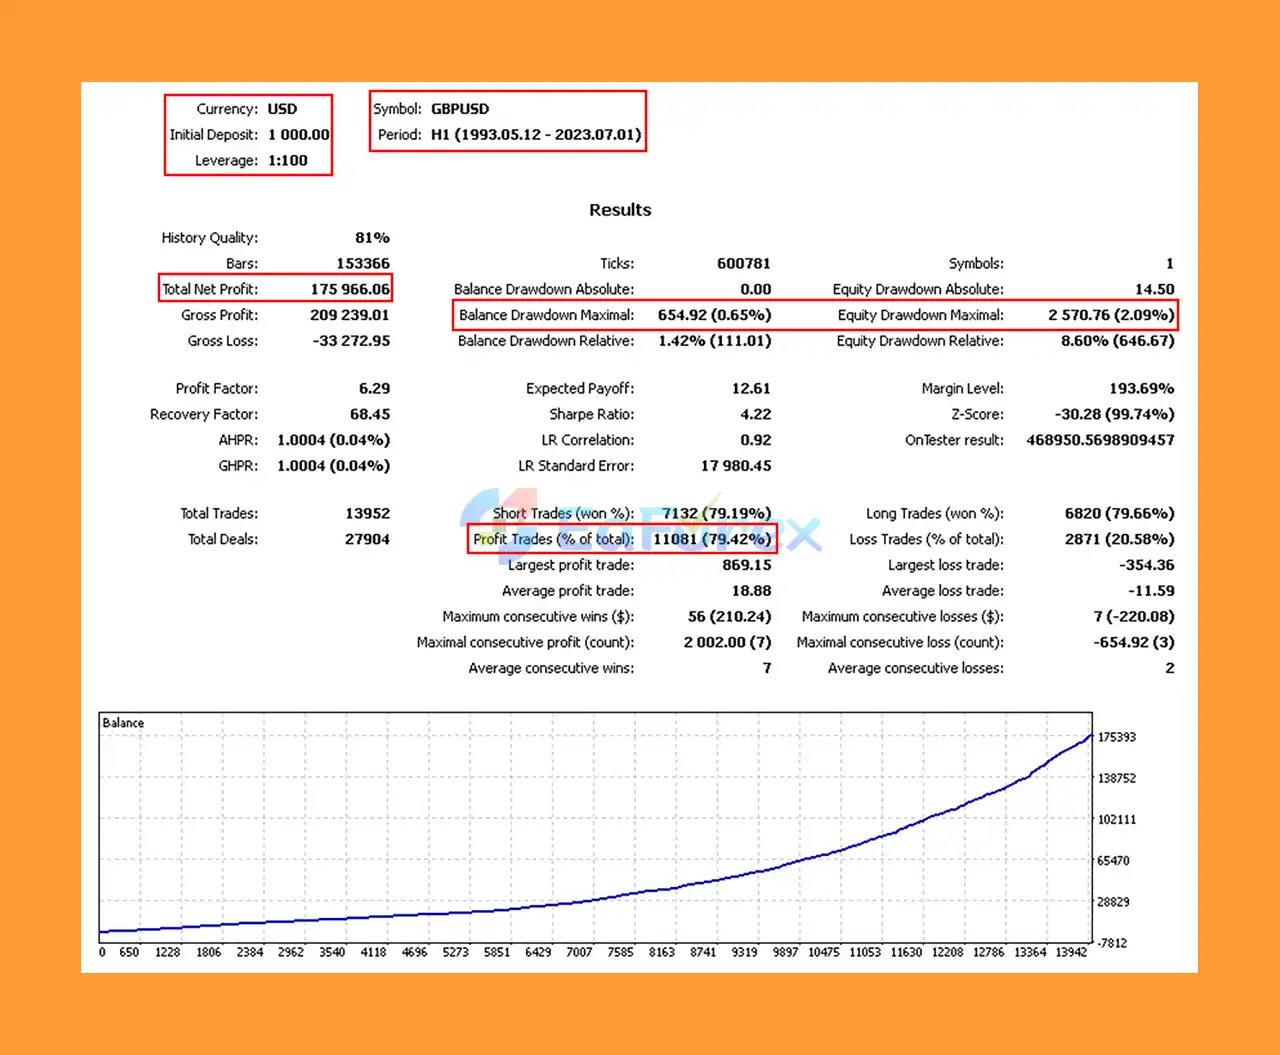Select the Balance Drawdown Absolute value 0.00
The height and width of the screenshot is (1055, 1280).
click(x=756, y=289)
